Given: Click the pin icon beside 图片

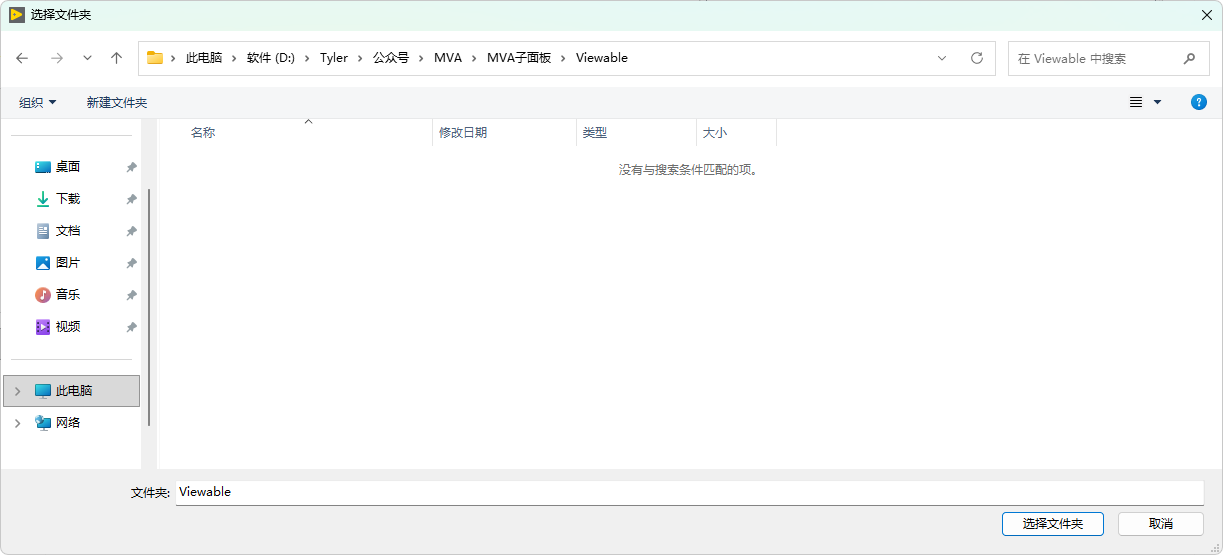Looking at the screenshot, I should [x=131, y=264].
